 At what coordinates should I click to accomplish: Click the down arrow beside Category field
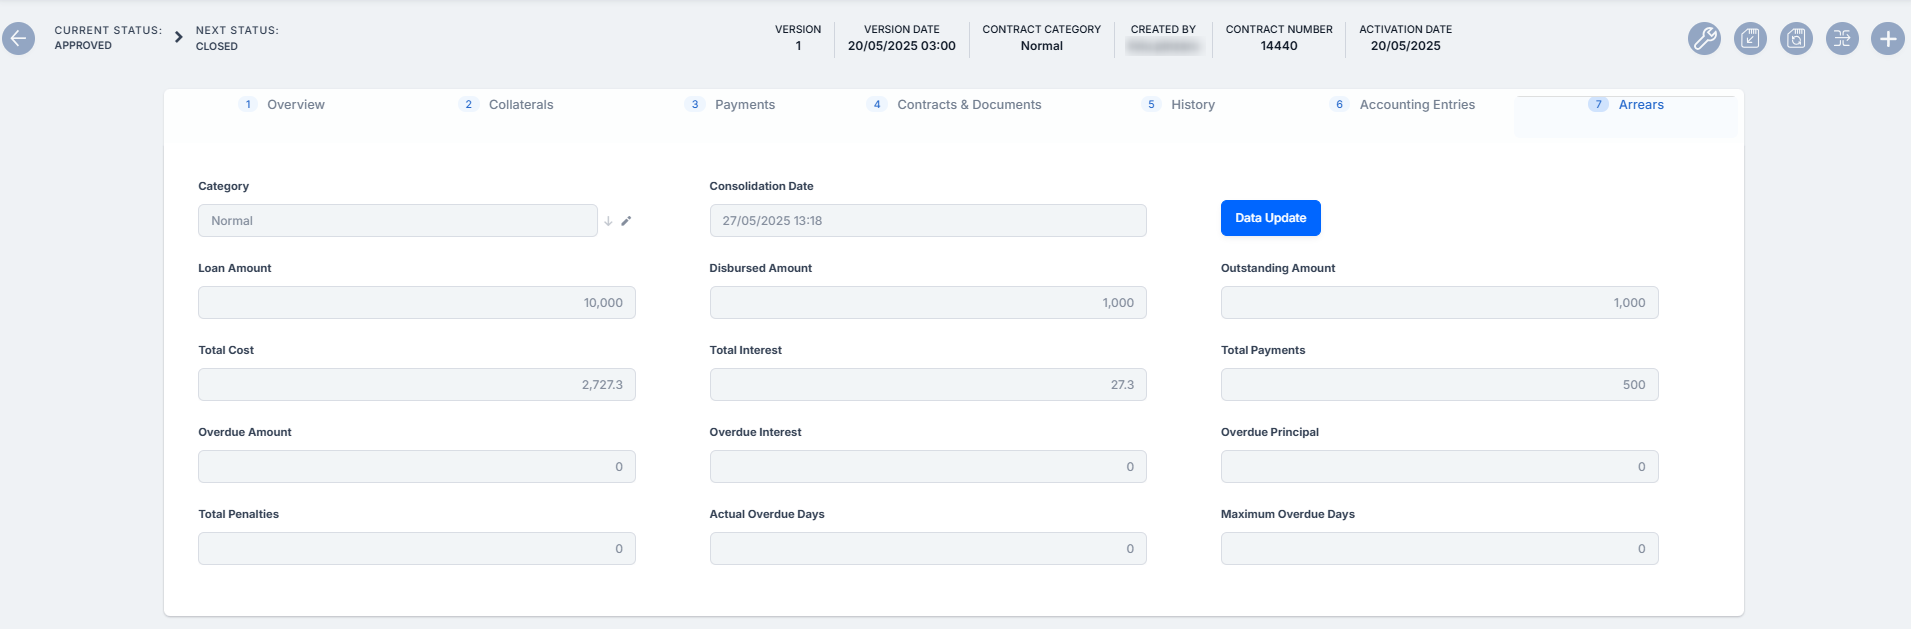[x=608, y=221]
